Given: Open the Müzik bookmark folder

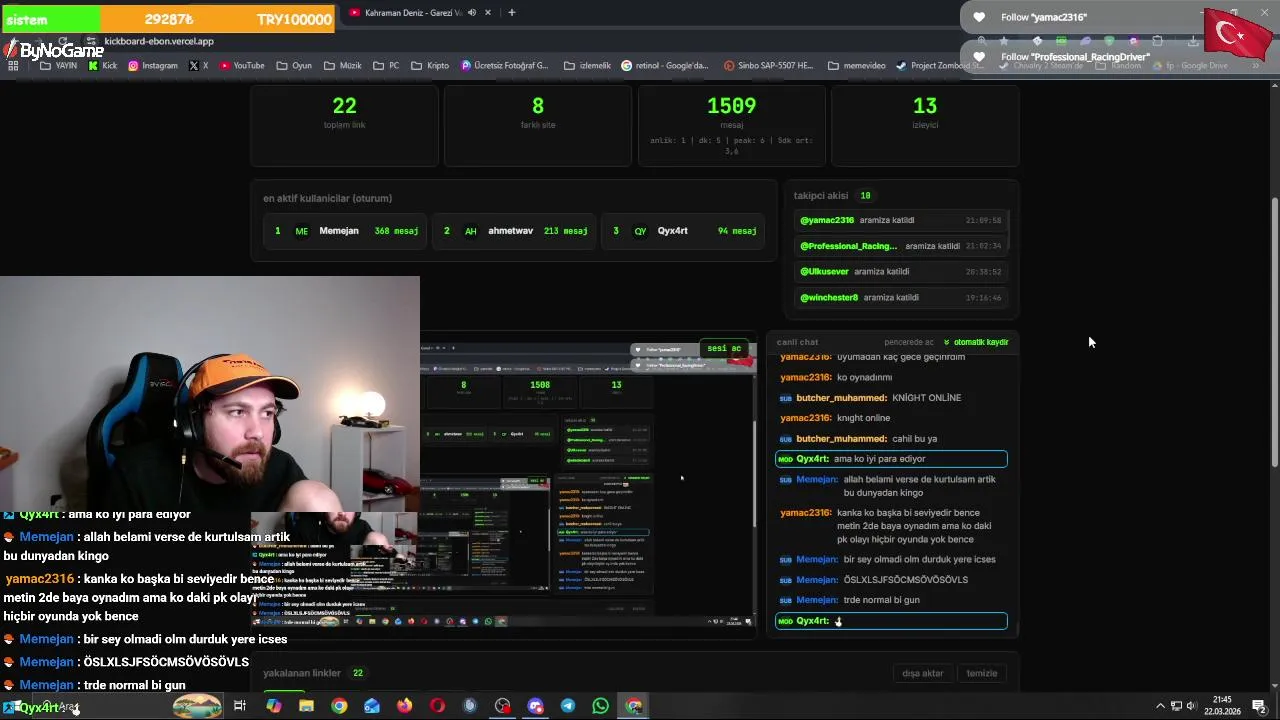Looking at the screenshot, I should click(x=343, y=66).
